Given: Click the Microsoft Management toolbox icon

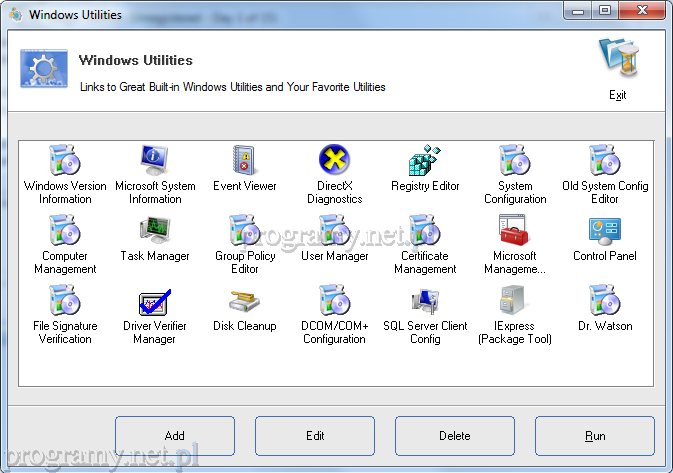Looking at the screenshot, I should 515,231.
